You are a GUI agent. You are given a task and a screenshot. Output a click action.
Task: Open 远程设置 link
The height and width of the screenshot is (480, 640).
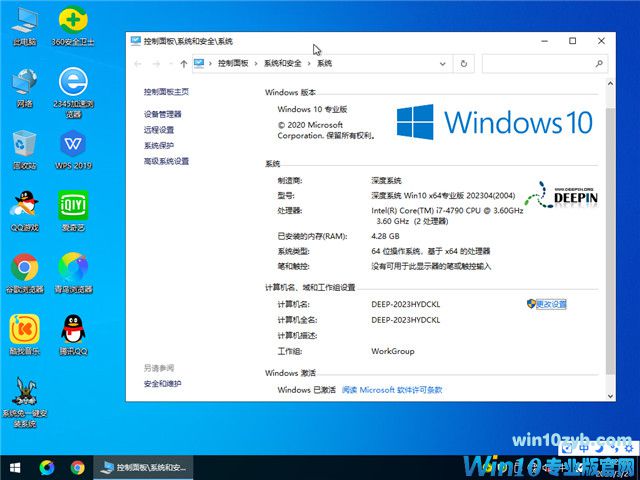(159, 130)
